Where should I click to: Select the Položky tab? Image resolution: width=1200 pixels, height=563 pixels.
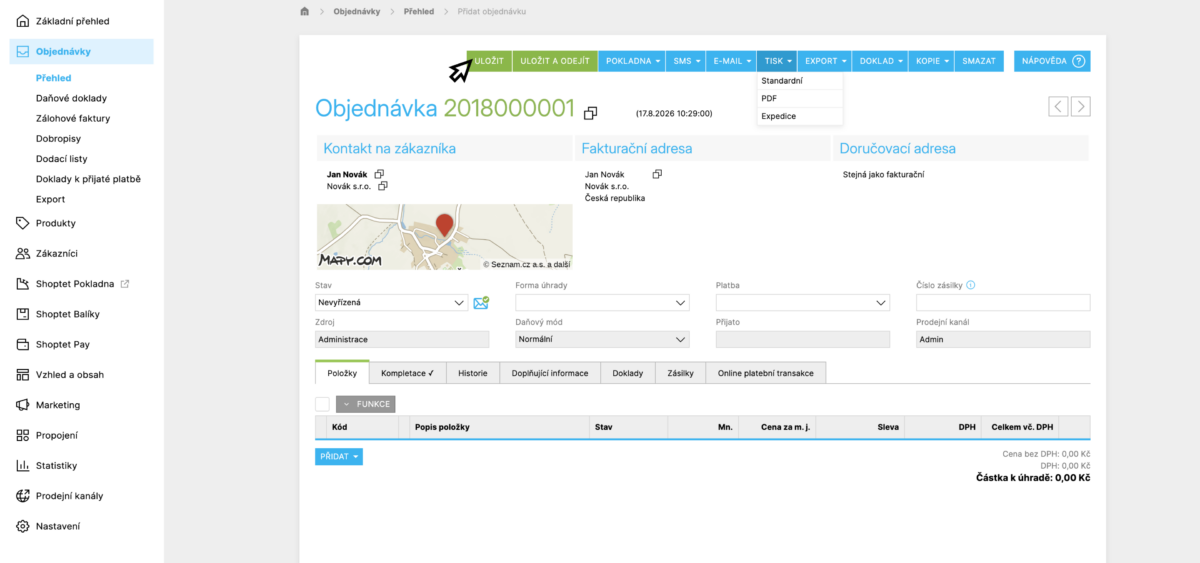pyautogui.click(x=342, y=372)
